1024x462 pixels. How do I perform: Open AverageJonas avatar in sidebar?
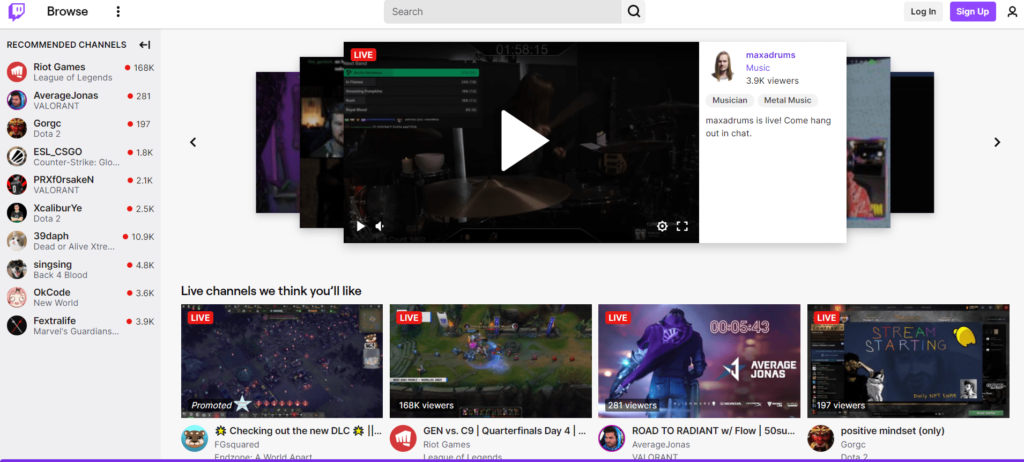pyautogui.click(x=17, y=100)
